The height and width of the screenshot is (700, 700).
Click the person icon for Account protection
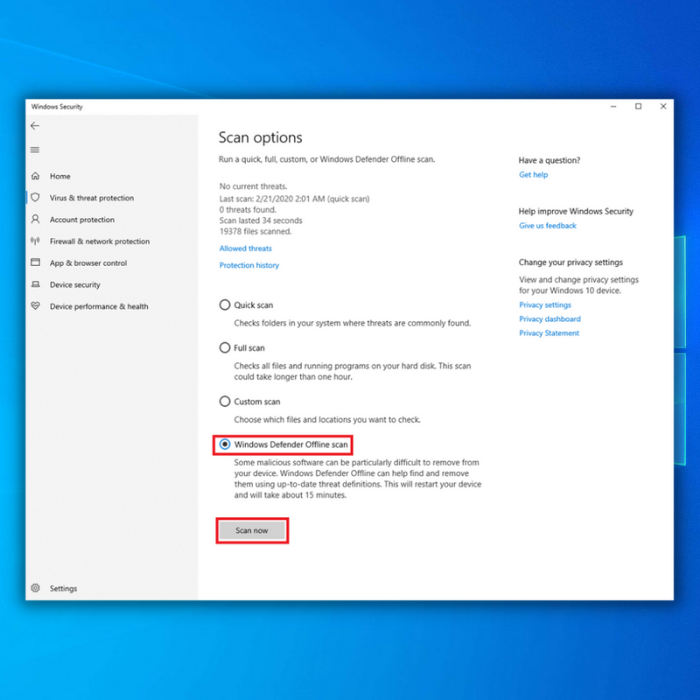tap(35, 219)
